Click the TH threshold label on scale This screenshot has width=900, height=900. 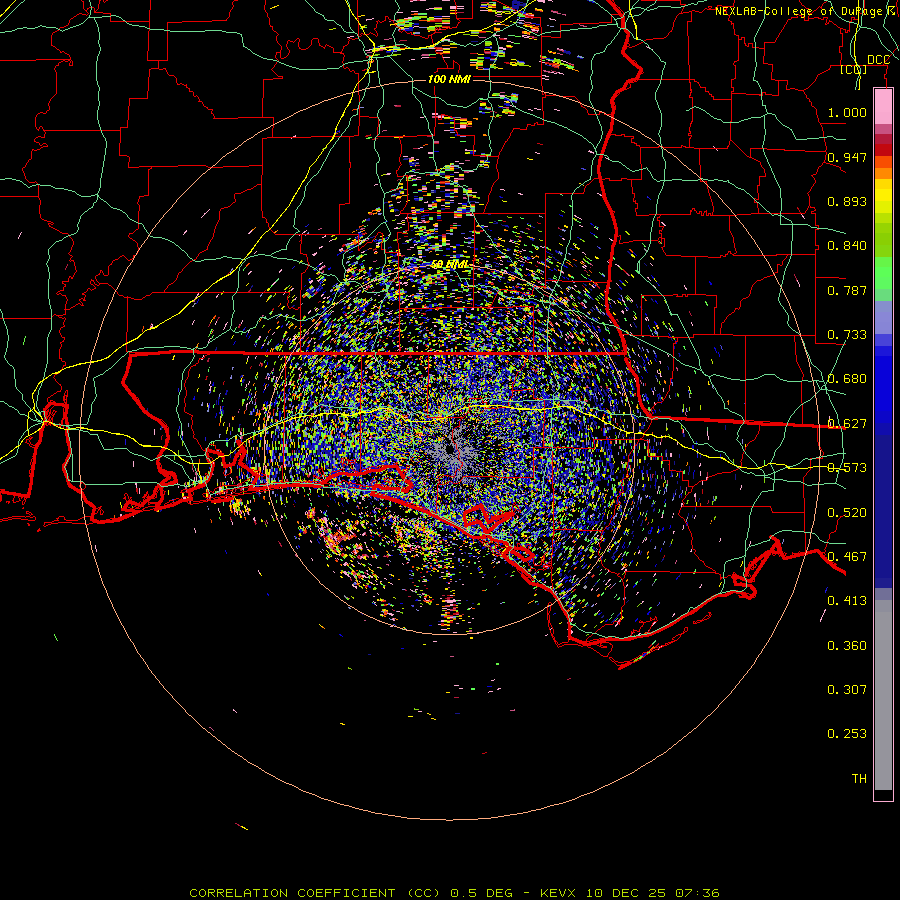tap(859, 778)
